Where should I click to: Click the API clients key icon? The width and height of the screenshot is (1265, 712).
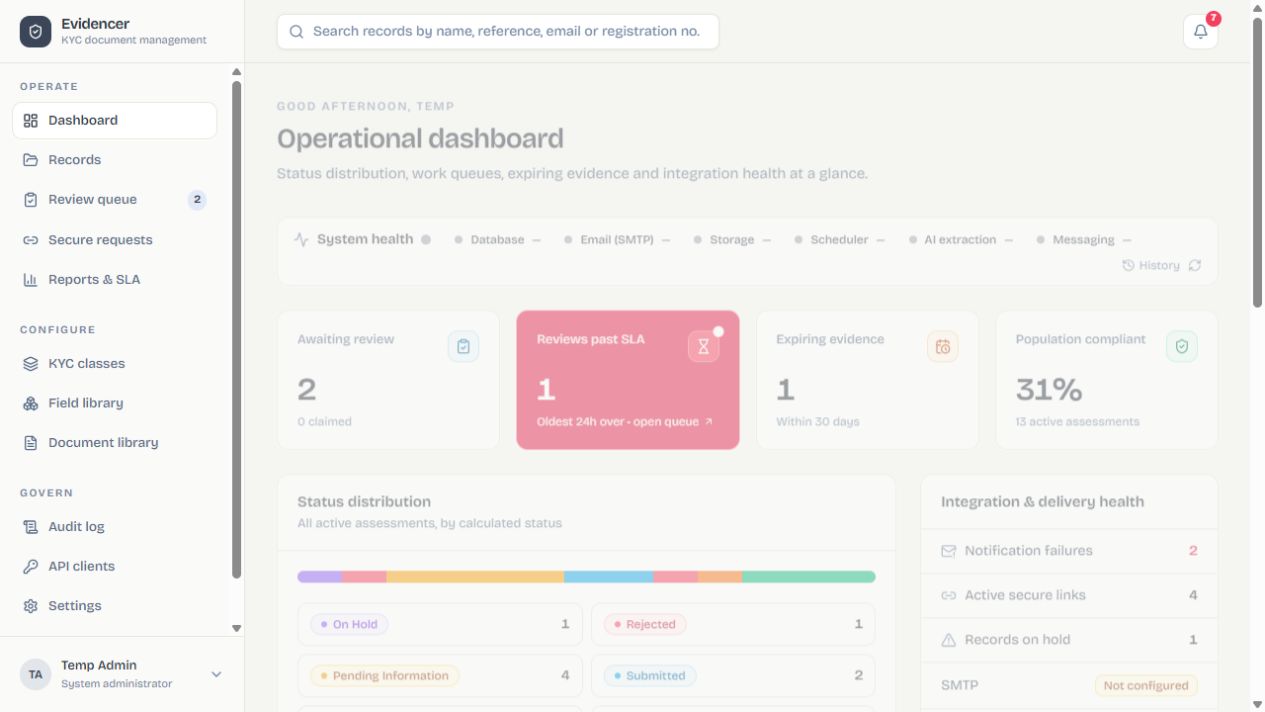pyautogui.click(x=30, y=566)
